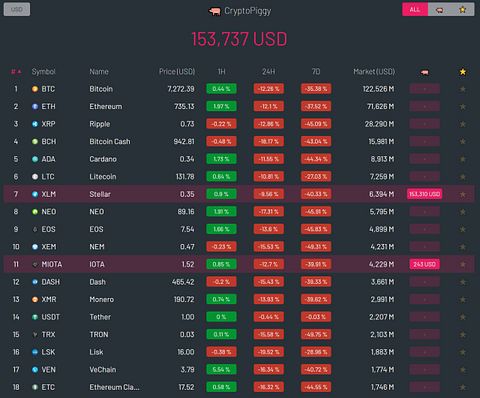Viewport: 480px width, 398px height.
Task: Toggle the favorite star for Bitcoin
Action: (x=463, y=89)
